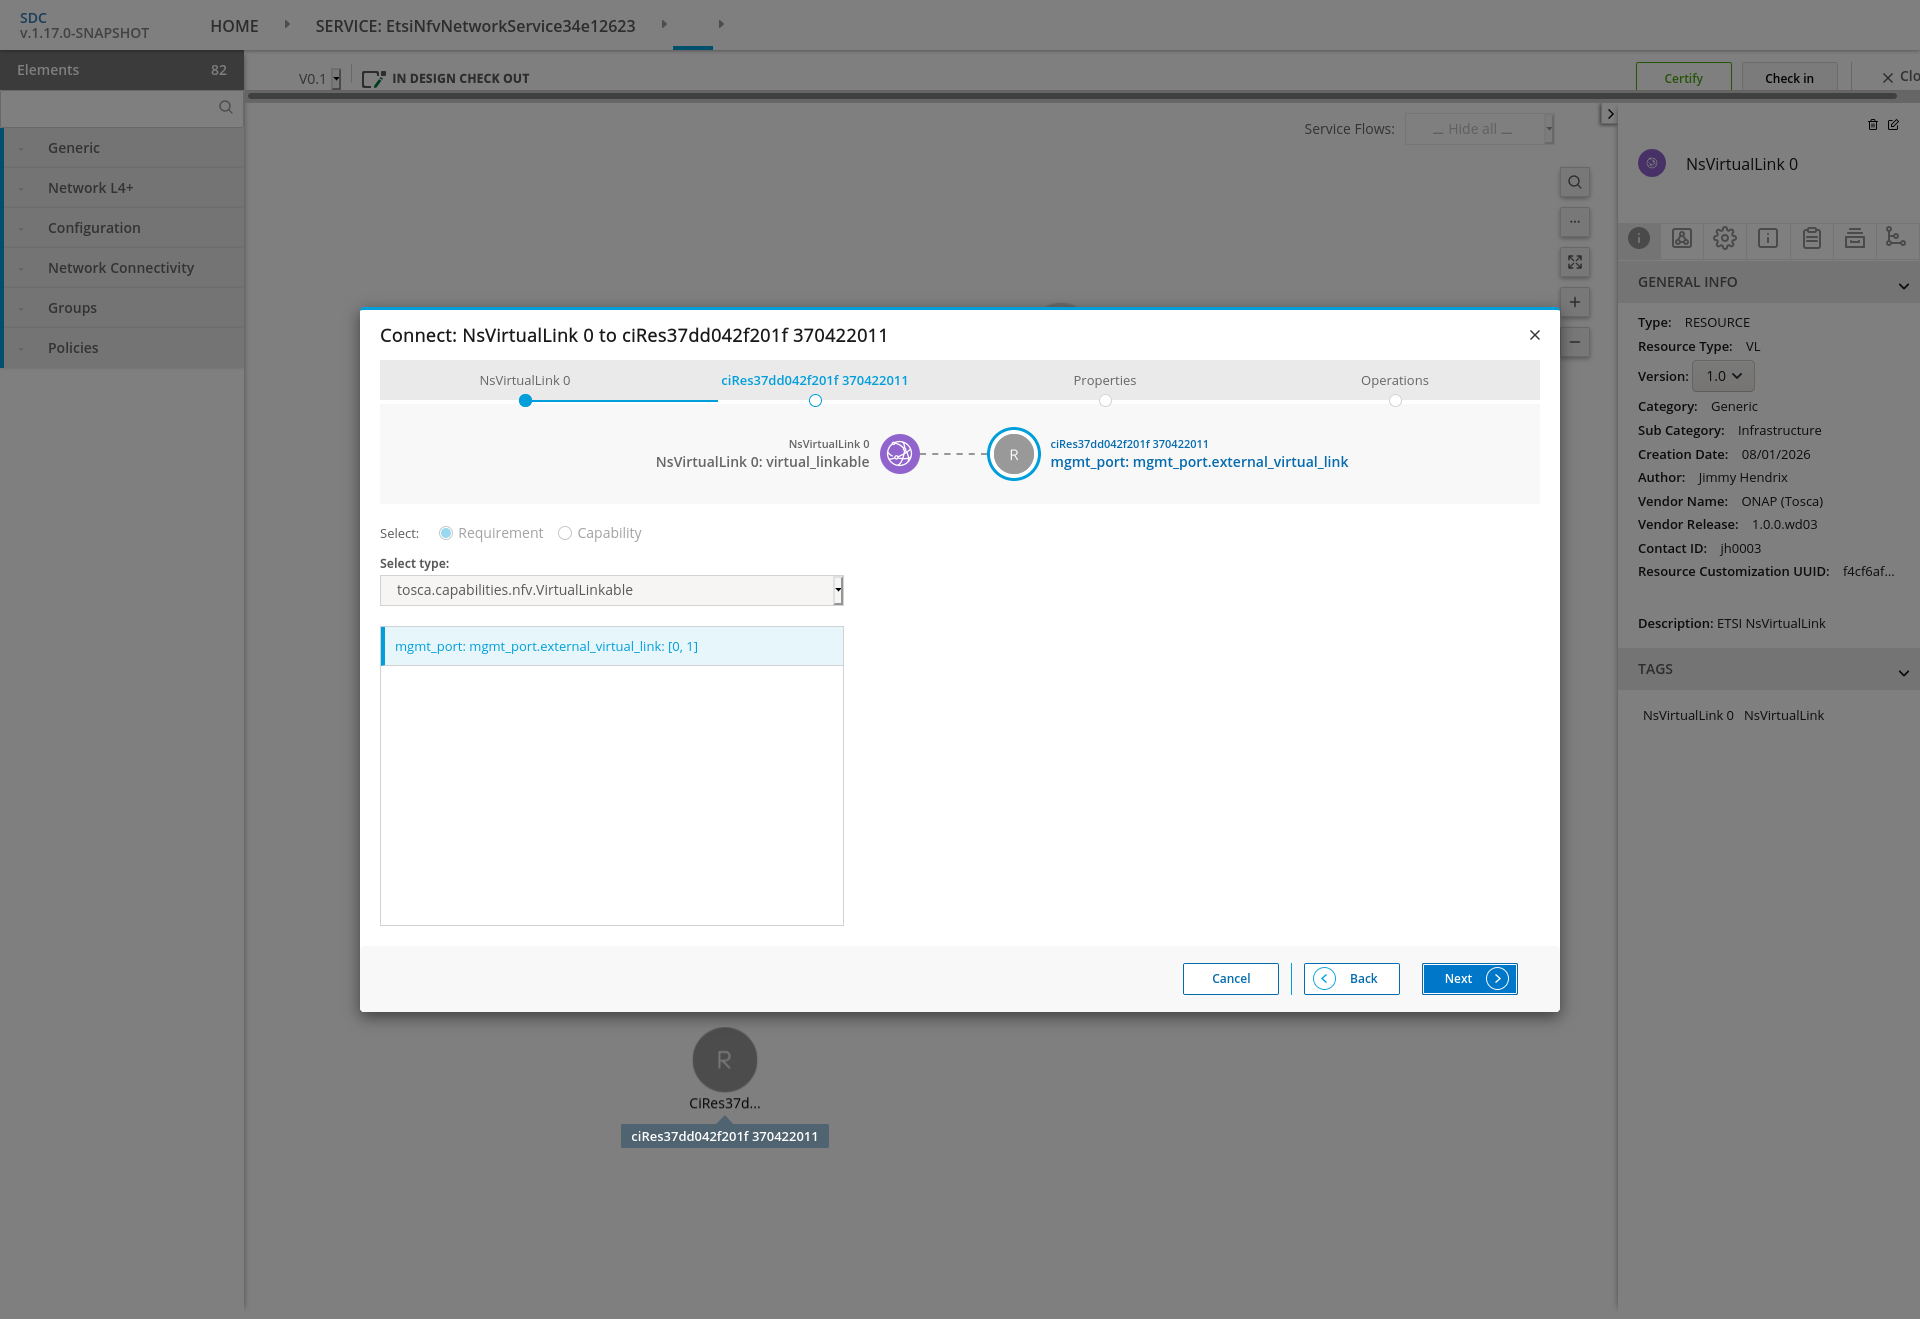
Task: Open the properties gear tab icon
Action: click(1725, 238)
